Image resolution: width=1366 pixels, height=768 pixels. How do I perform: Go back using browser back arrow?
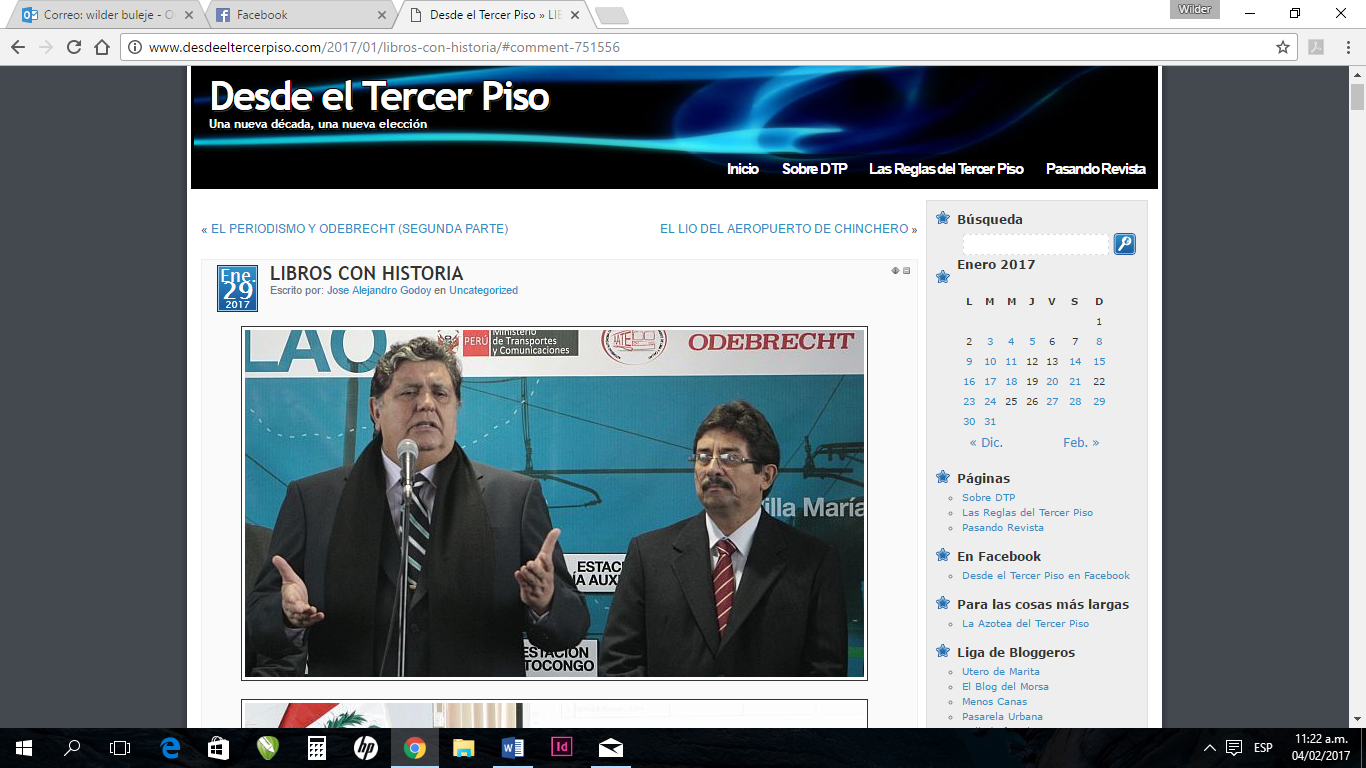click(x=18, y=47)
